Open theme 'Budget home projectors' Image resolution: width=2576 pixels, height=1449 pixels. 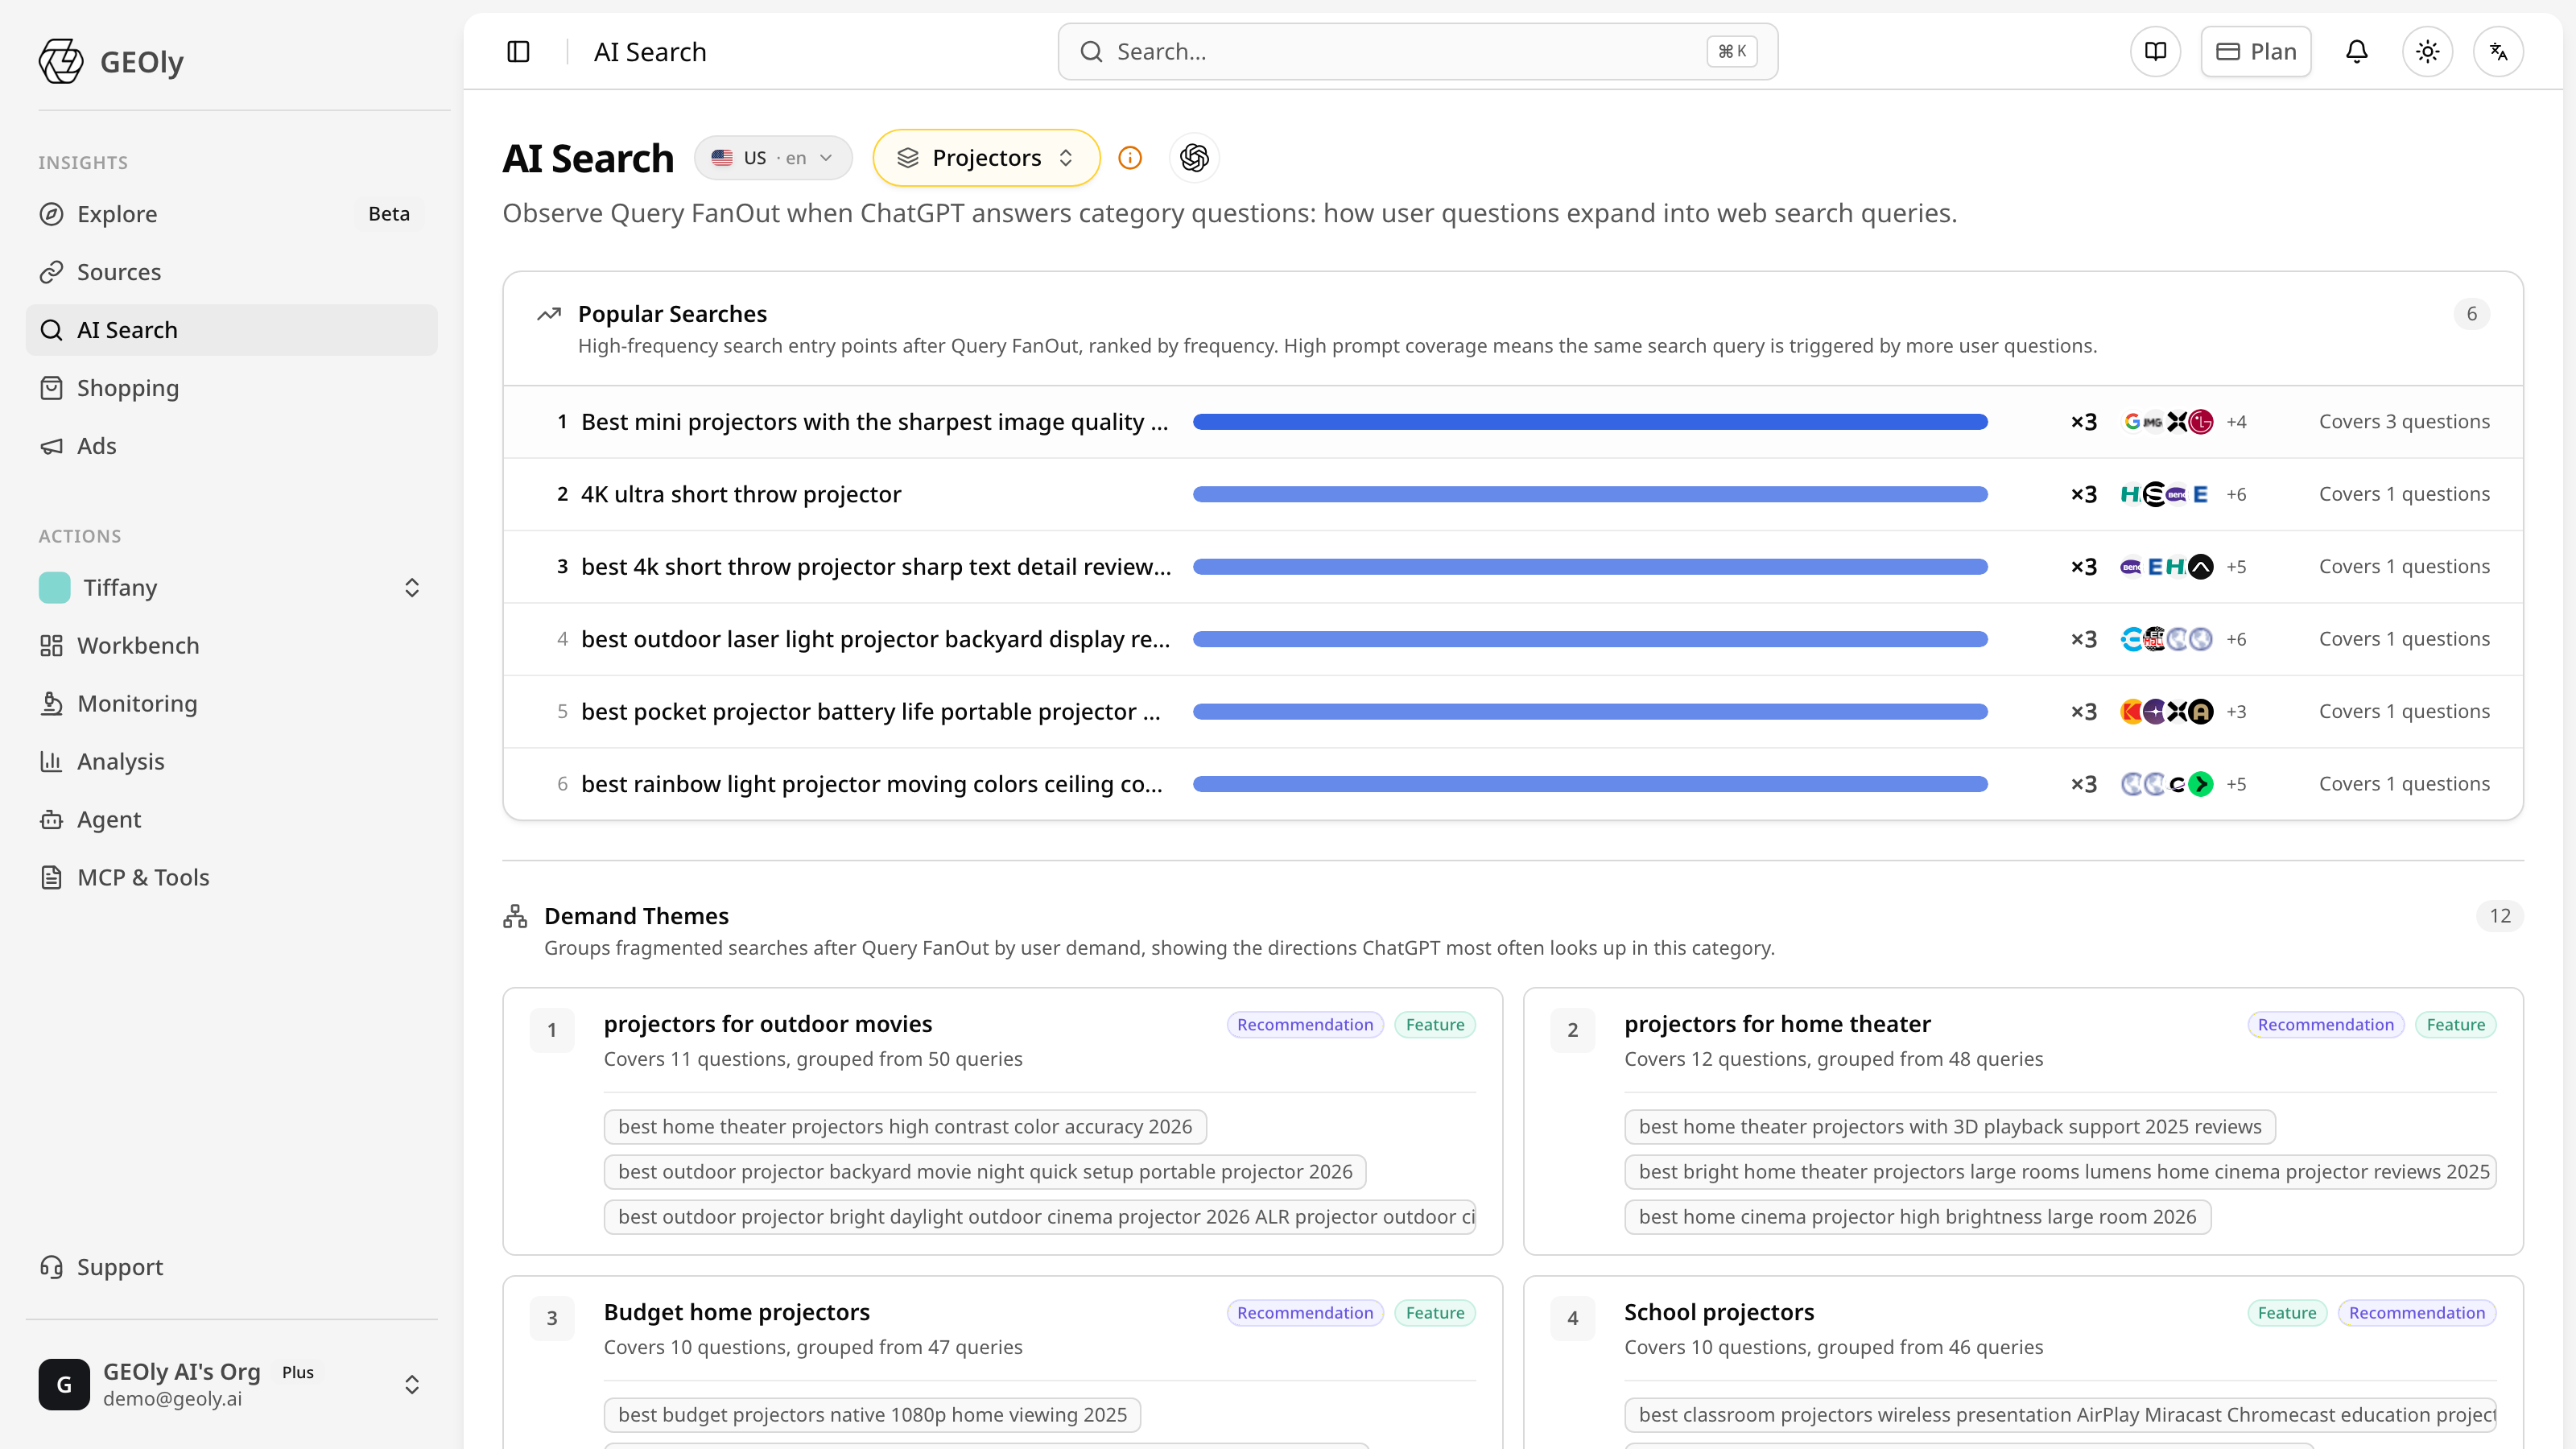pyautogui.click(x=736, y=1312)
